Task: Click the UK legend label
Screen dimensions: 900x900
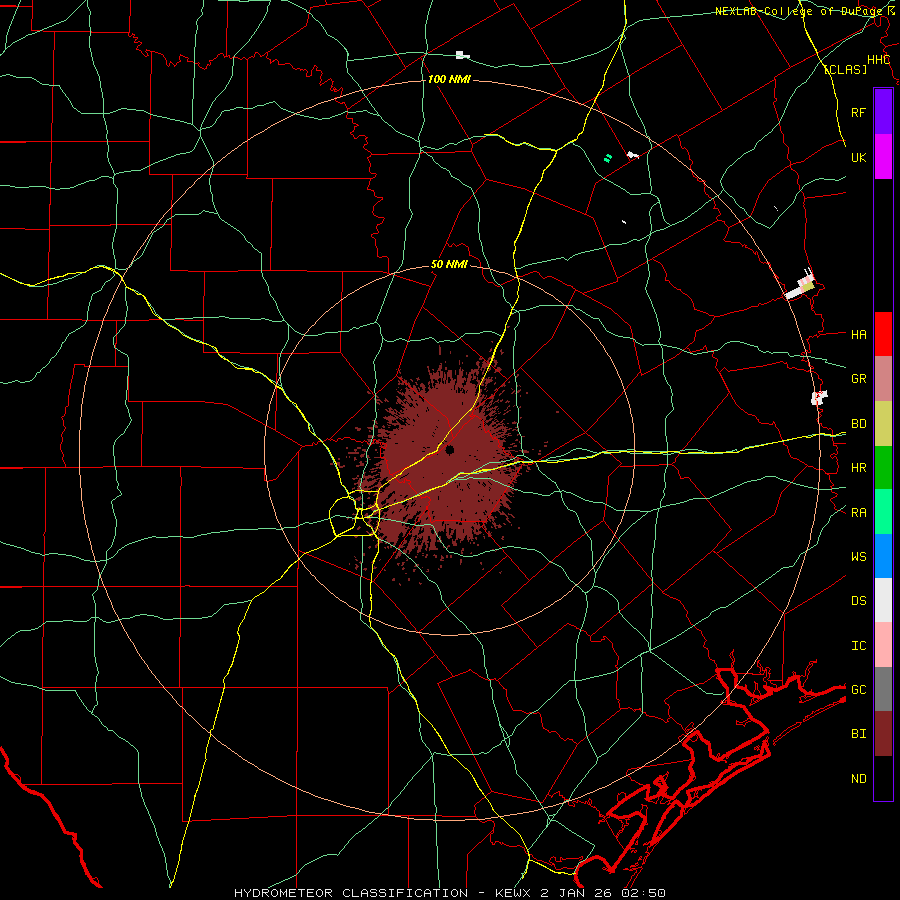Action: click(859, 157)
